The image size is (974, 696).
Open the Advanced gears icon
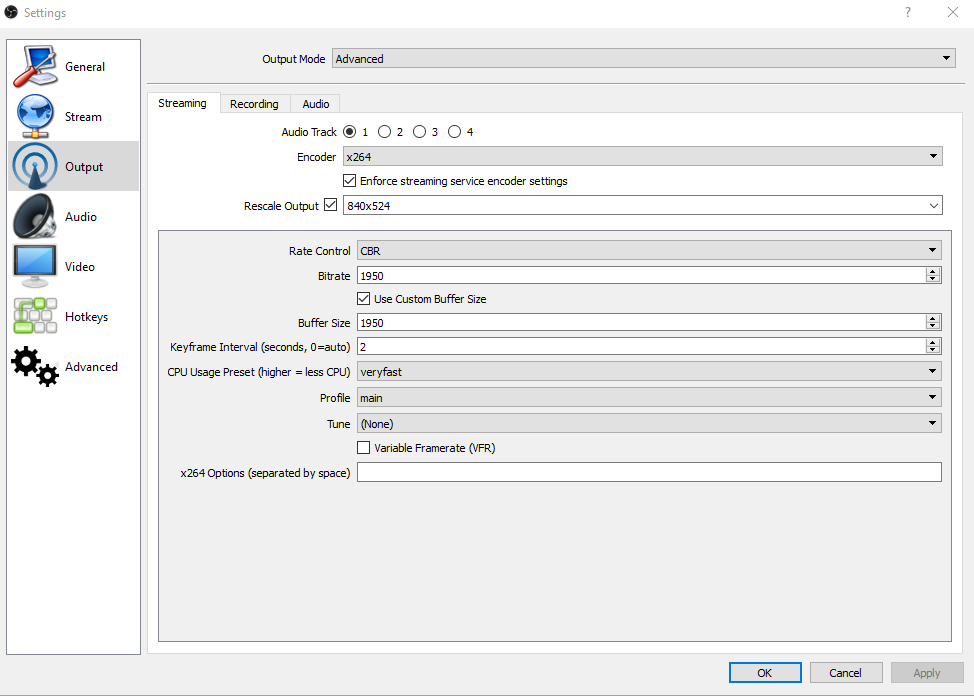point(35,367)
